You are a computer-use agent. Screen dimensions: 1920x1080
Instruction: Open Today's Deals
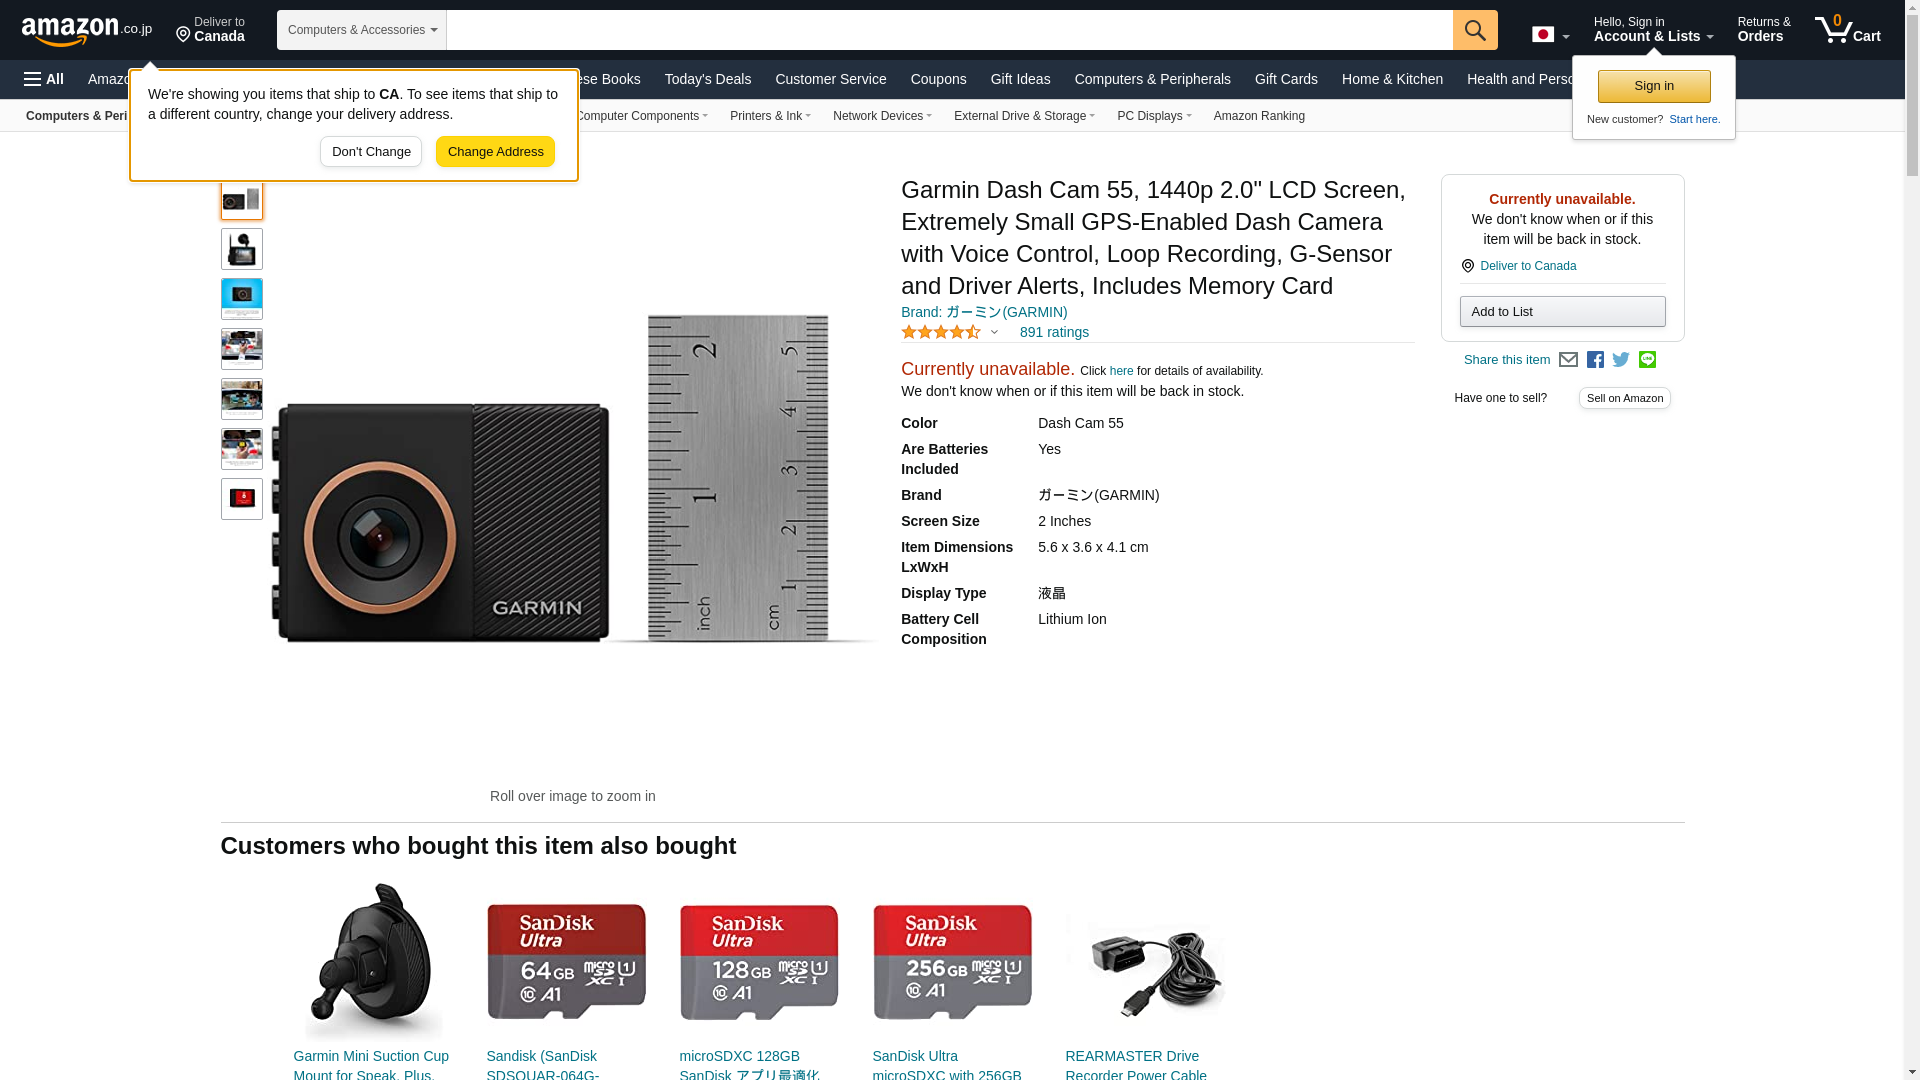[708, 79]
